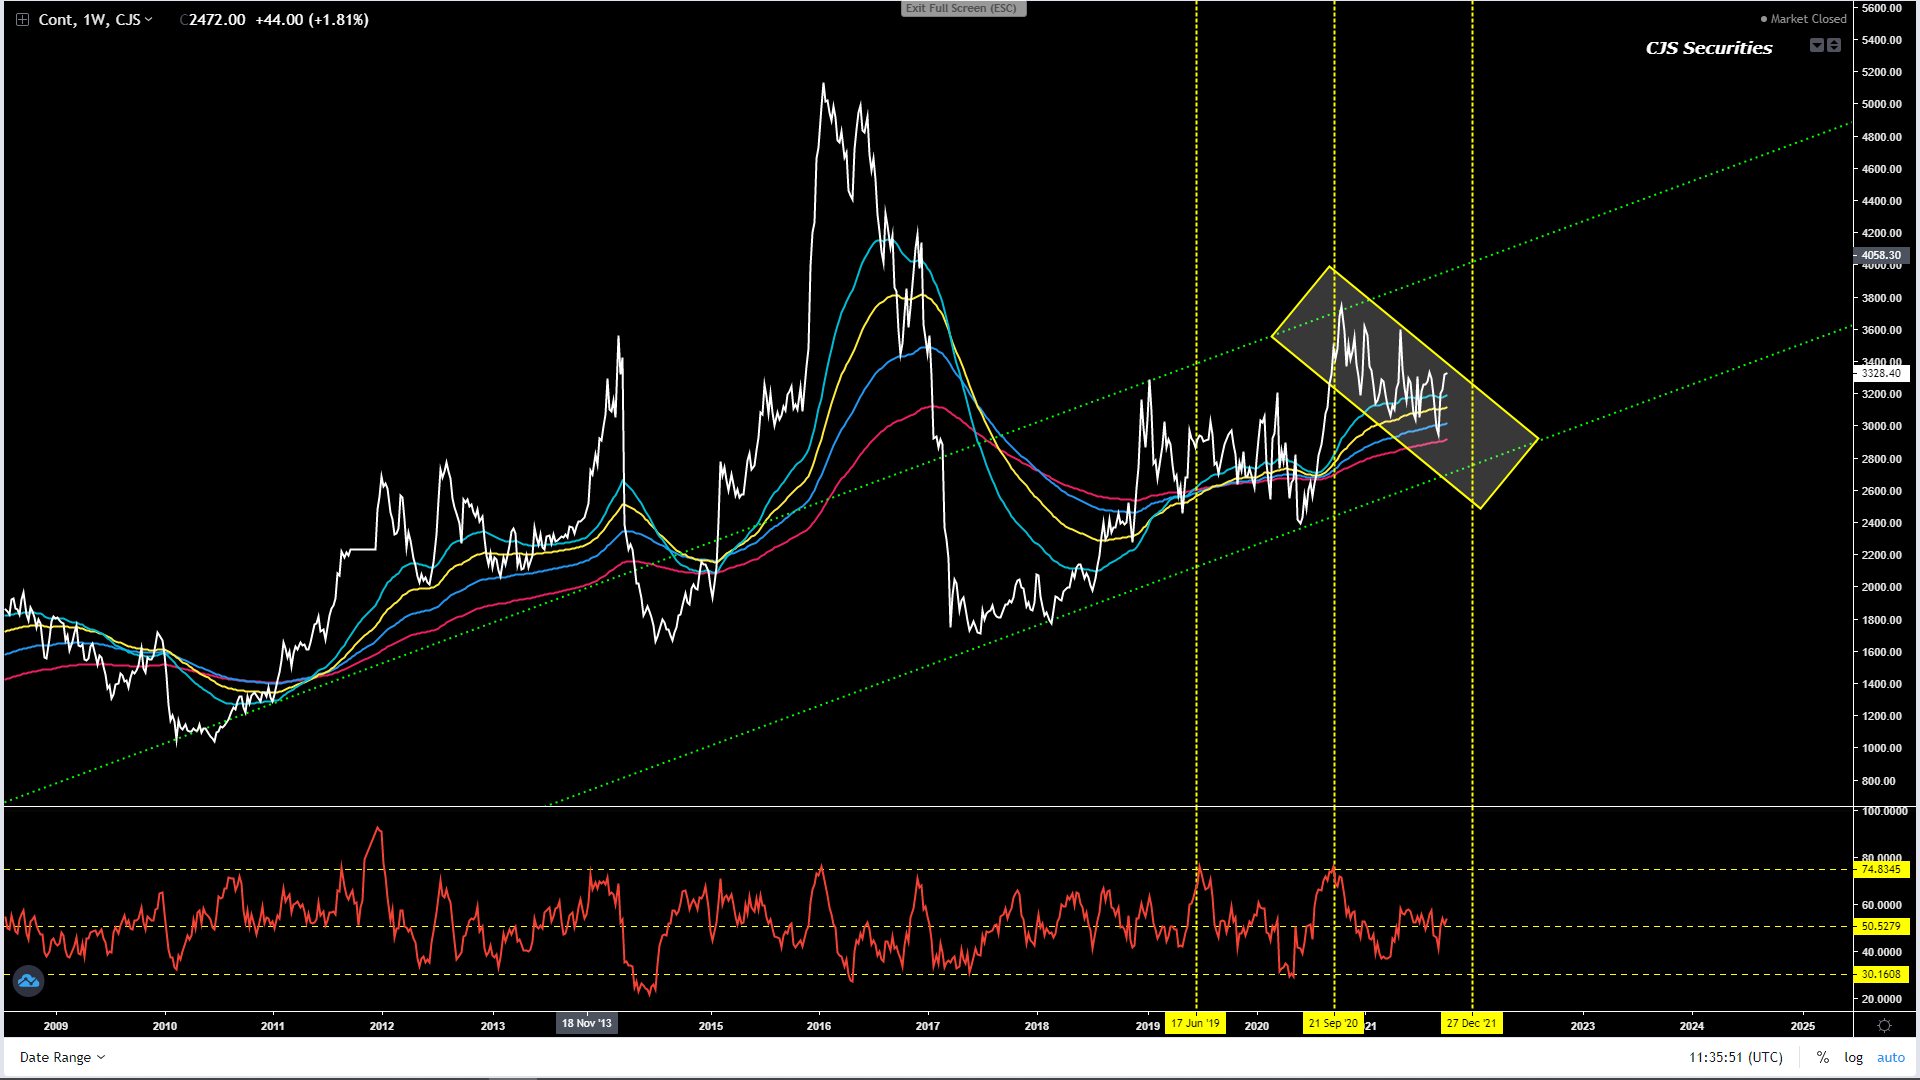1920x1080 pixels.
Task: Toggle log scale mode
Action: pyautogui.click(x=1853, y=1057)
